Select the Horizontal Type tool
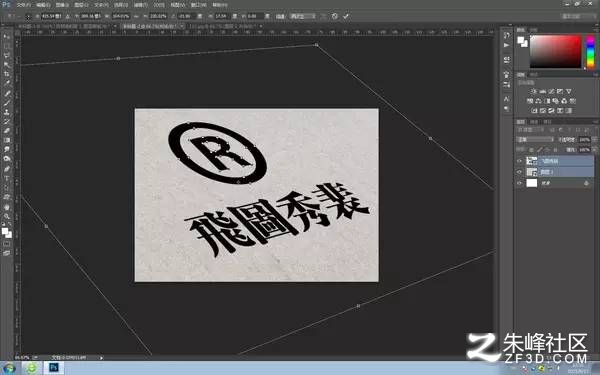The height and width of the screenshot is (375, 600). pos(7,178)
